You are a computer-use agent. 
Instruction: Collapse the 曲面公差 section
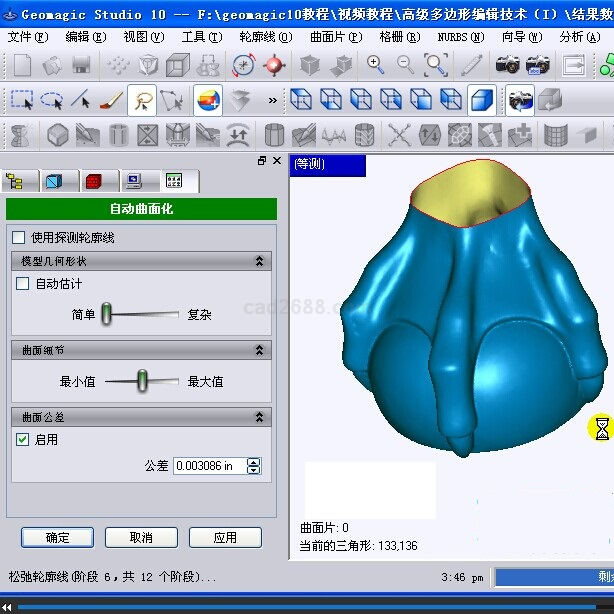tap(260, 417)
